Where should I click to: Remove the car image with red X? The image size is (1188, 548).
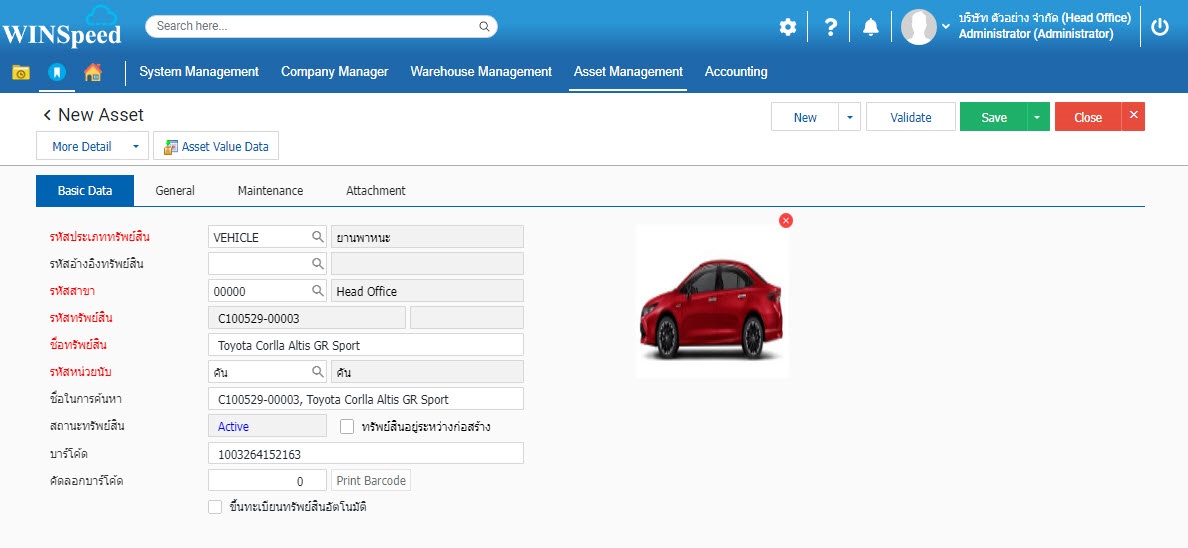786,221
